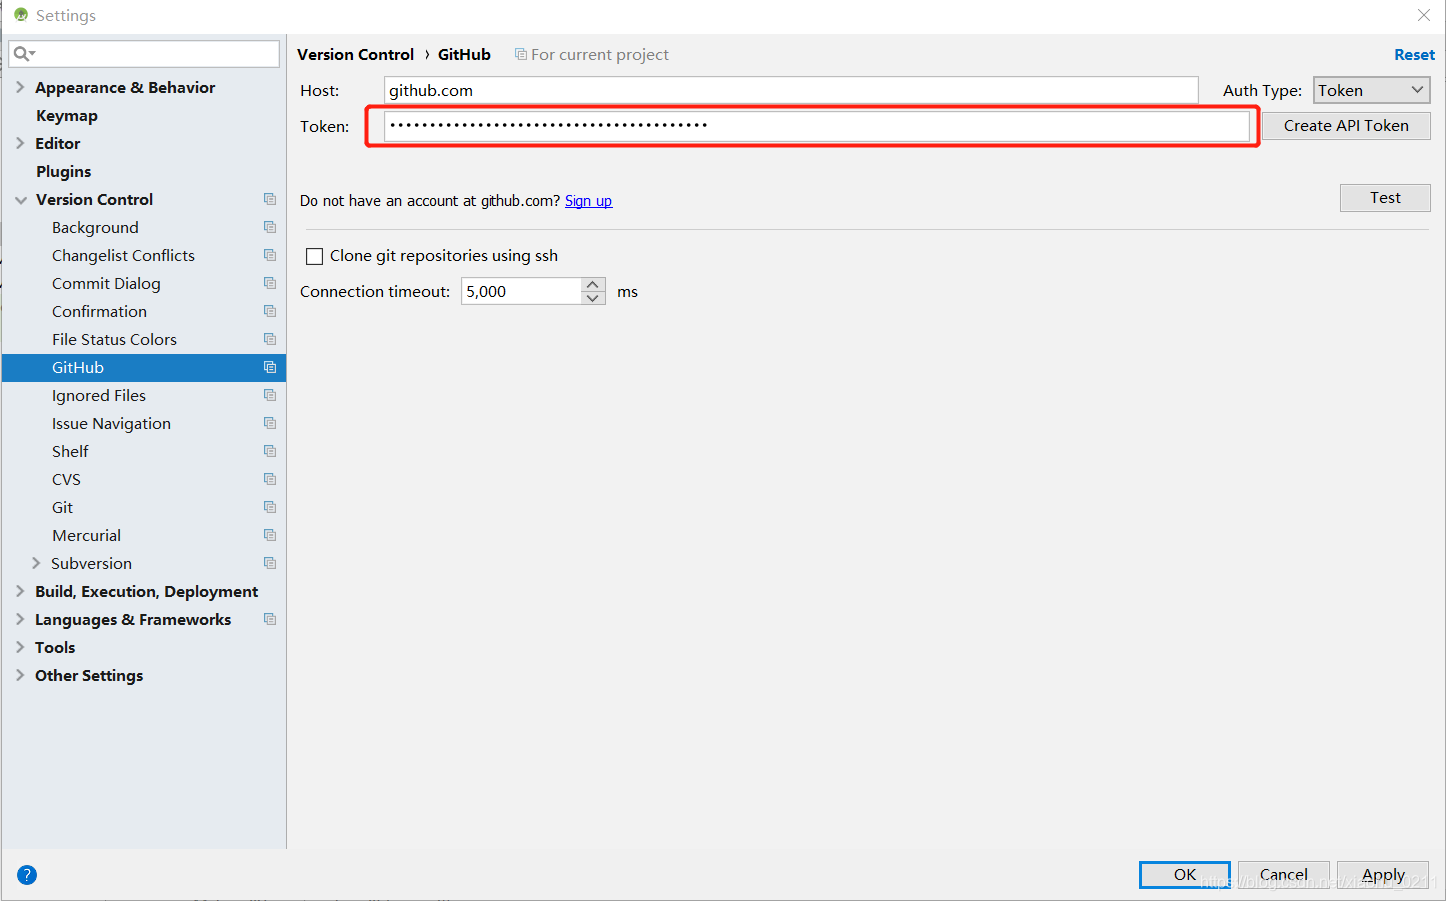Confirm with the OK button
This screenshot has height=901, width=1446.
[1185, 874]
